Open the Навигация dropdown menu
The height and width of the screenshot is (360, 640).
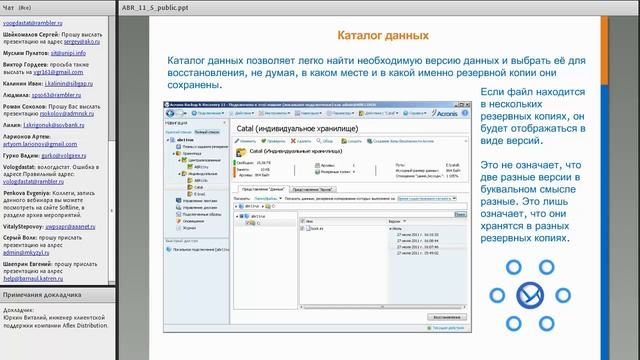pos(309,113)
